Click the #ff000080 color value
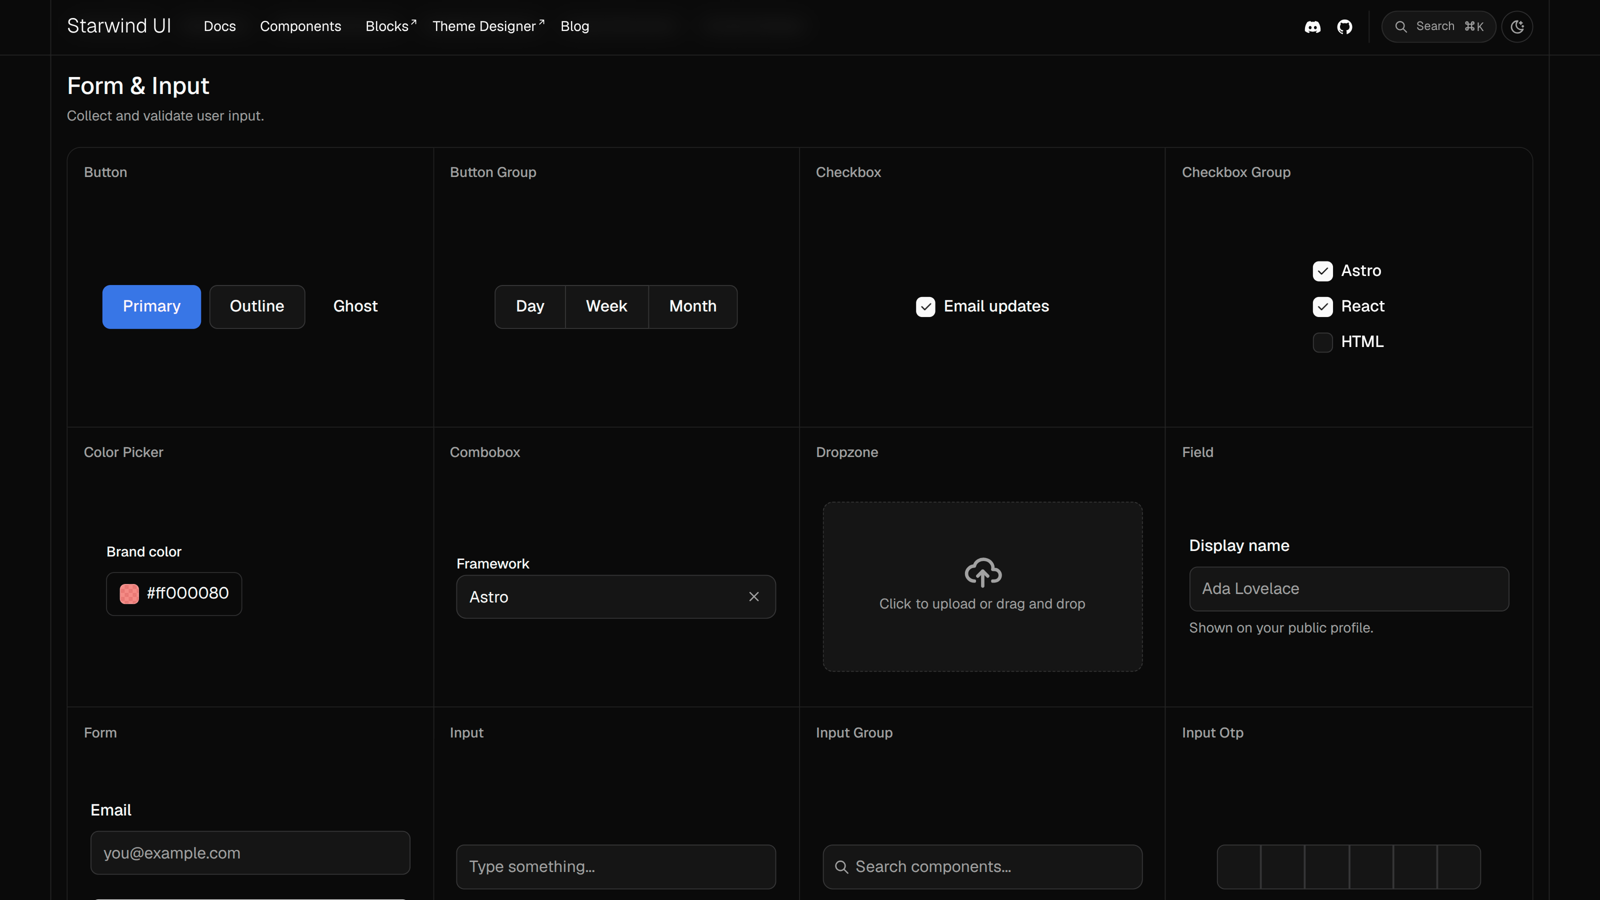Screen dimensions: 1600x900 (188, 594)
